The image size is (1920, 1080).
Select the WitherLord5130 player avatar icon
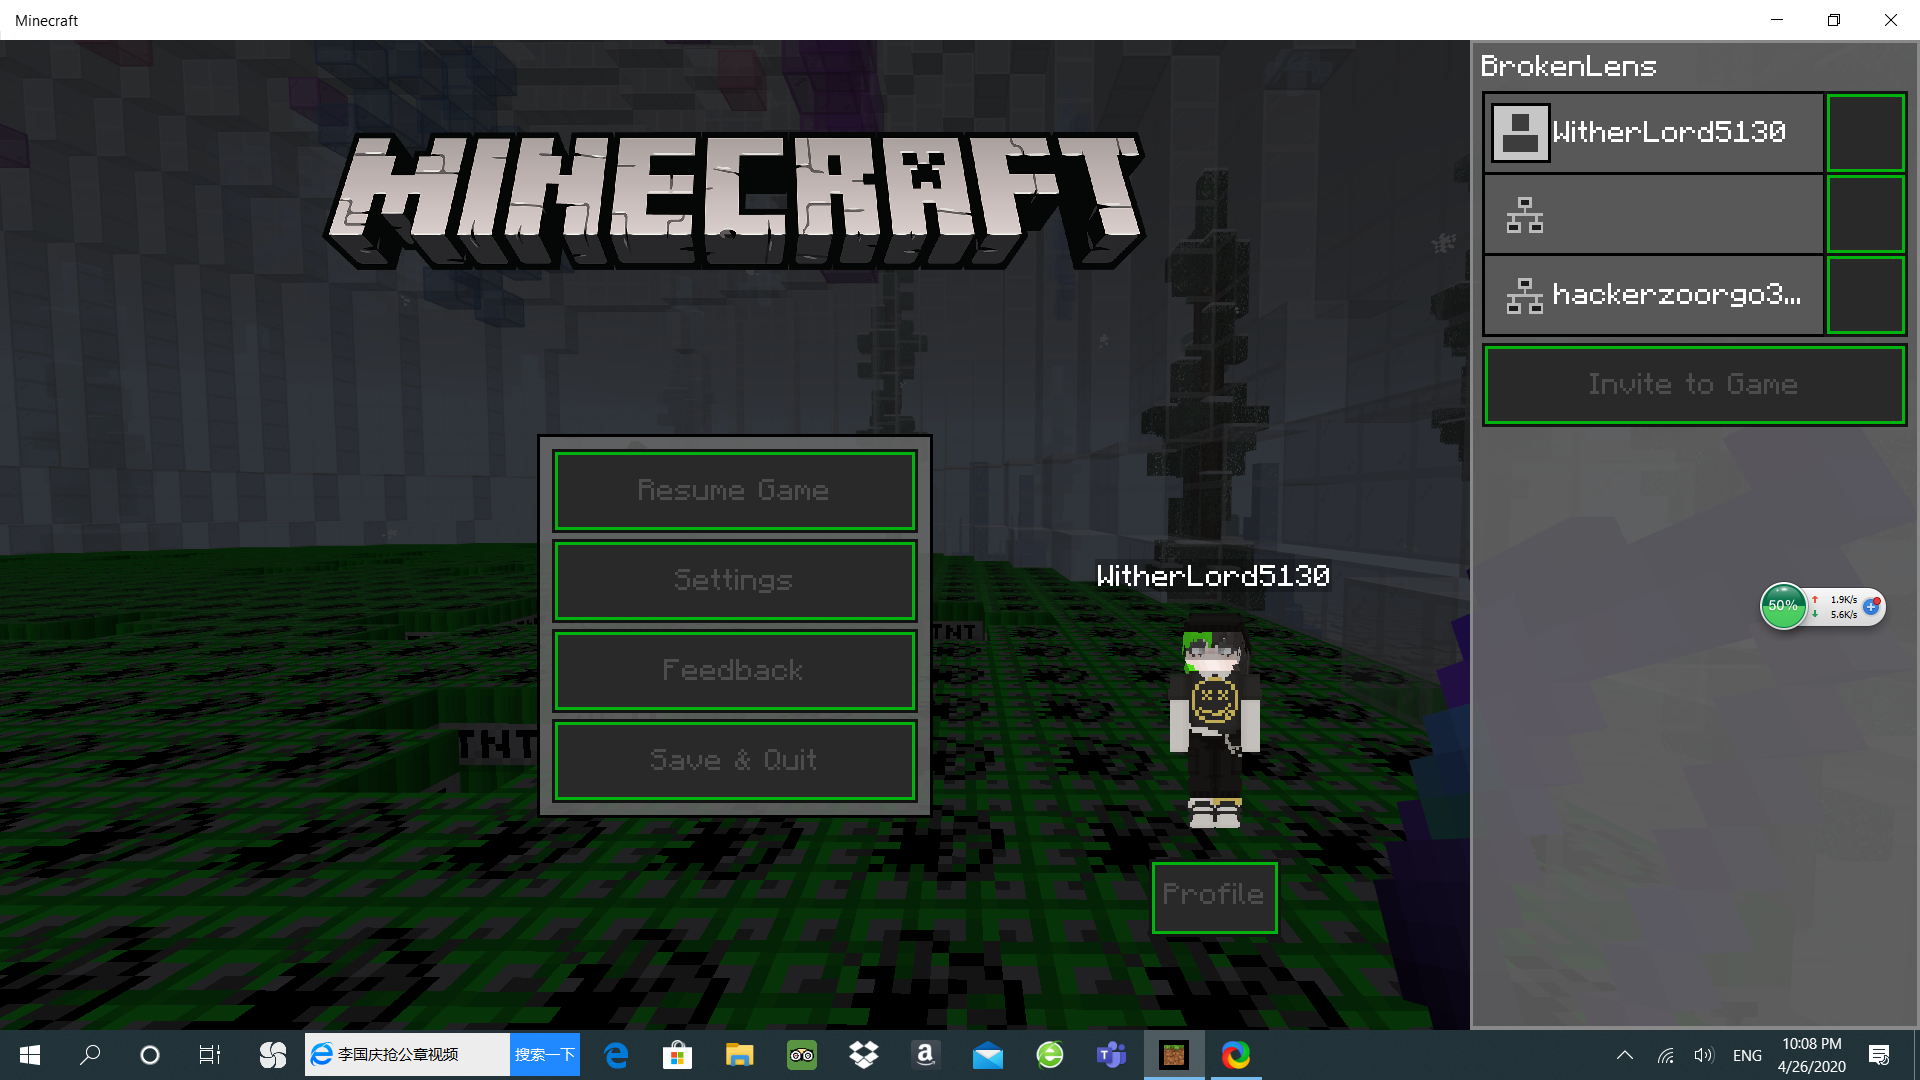pos(1520,133)
